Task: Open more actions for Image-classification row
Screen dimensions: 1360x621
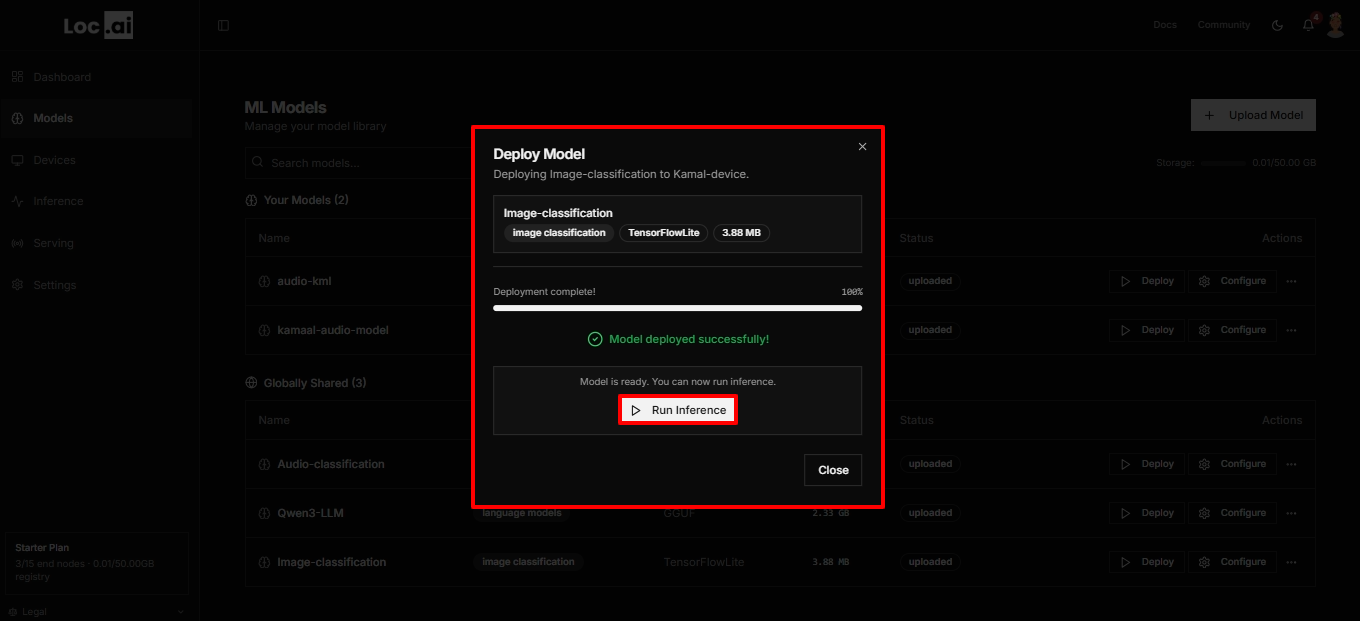Action: pos(1291,562)
